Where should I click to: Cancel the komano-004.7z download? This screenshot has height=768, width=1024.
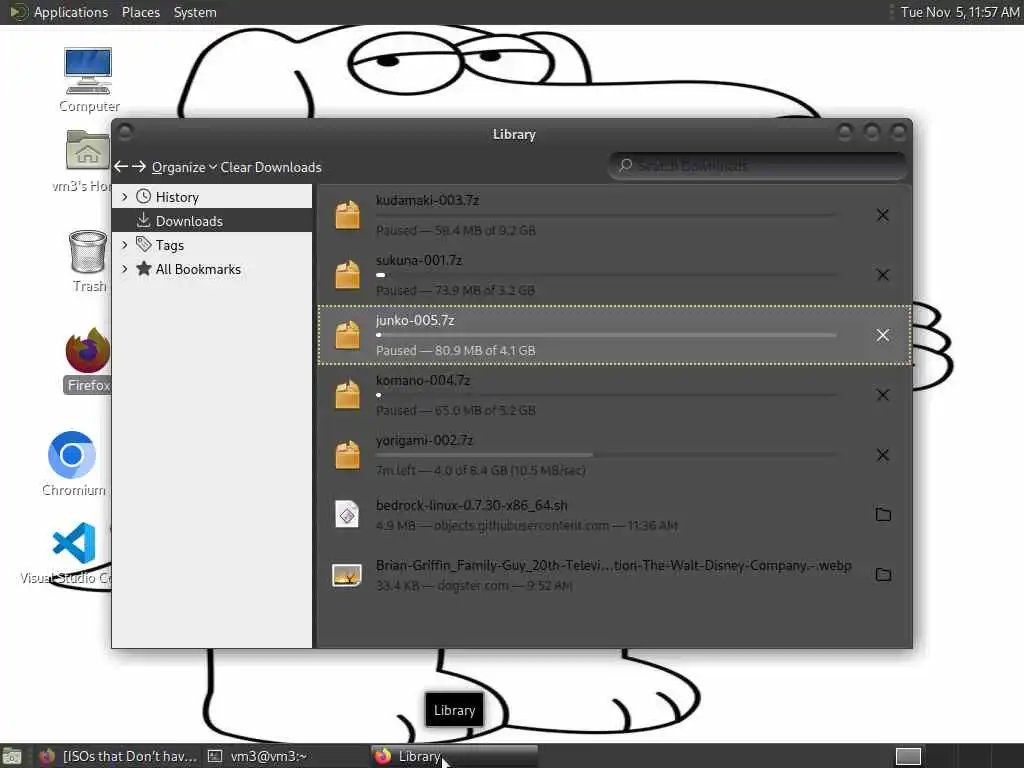pyautogui.click(x=882, y=395)
